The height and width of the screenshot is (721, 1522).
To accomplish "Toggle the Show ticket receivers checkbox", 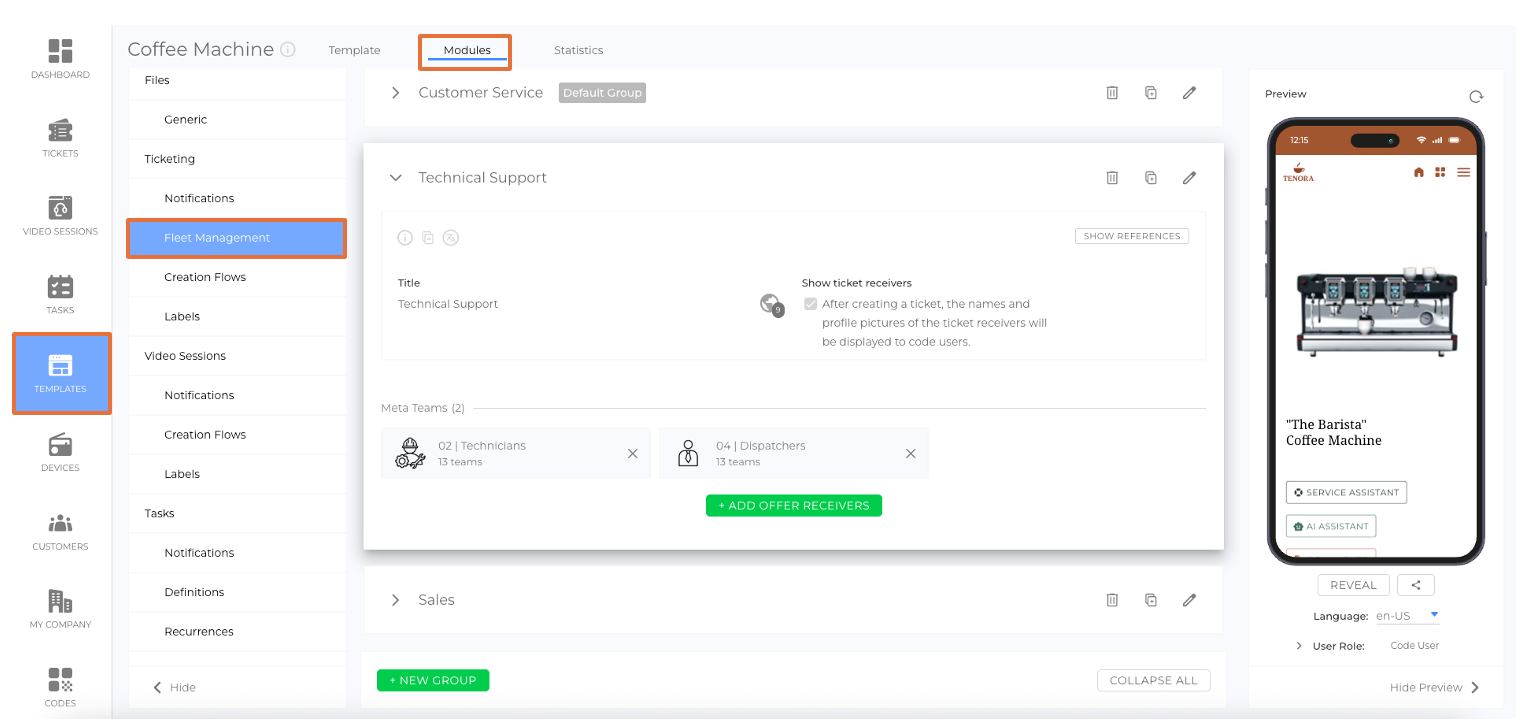I will click(x=810, y=304).
